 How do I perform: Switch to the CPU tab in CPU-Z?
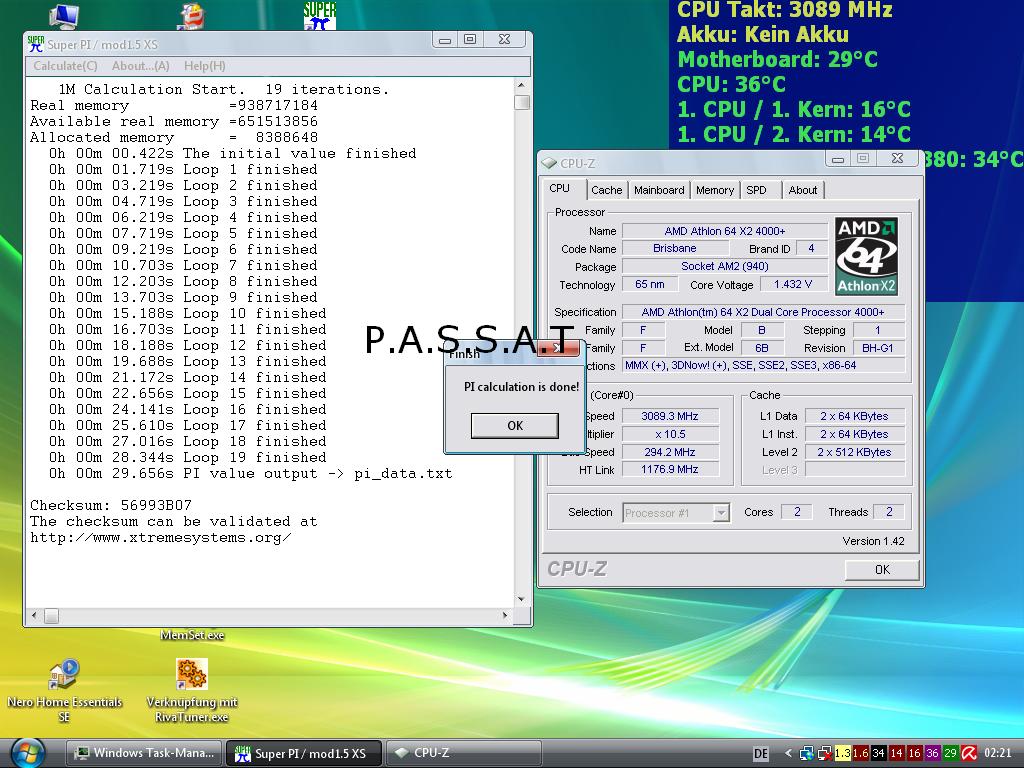point(559,188)
